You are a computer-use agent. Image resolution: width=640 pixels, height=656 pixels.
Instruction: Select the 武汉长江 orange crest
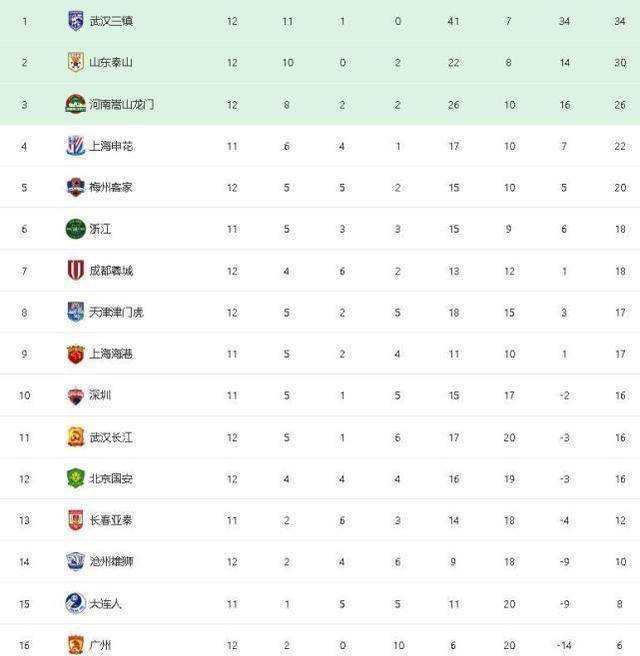pyautogui.click(x=76, y=437)
